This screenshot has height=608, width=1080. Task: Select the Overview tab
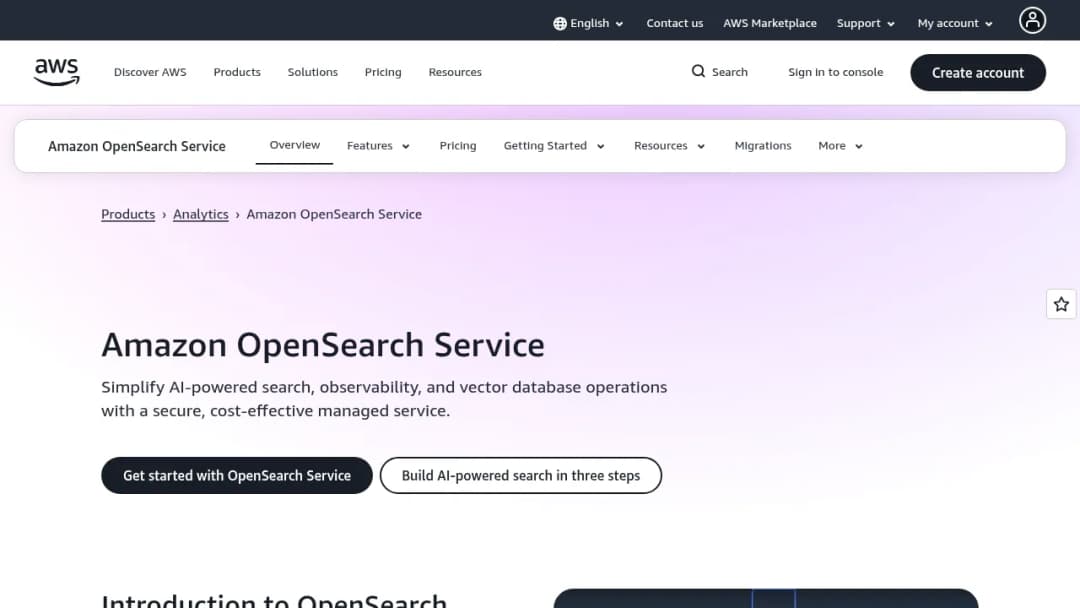coord(295,145)
